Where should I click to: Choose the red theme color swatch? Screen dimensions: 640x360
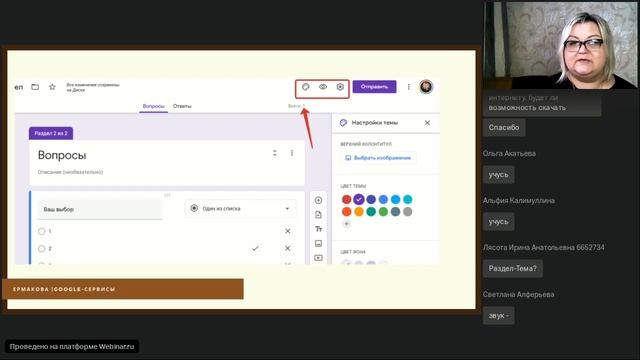pyautogui.click(x=347, y=199)
